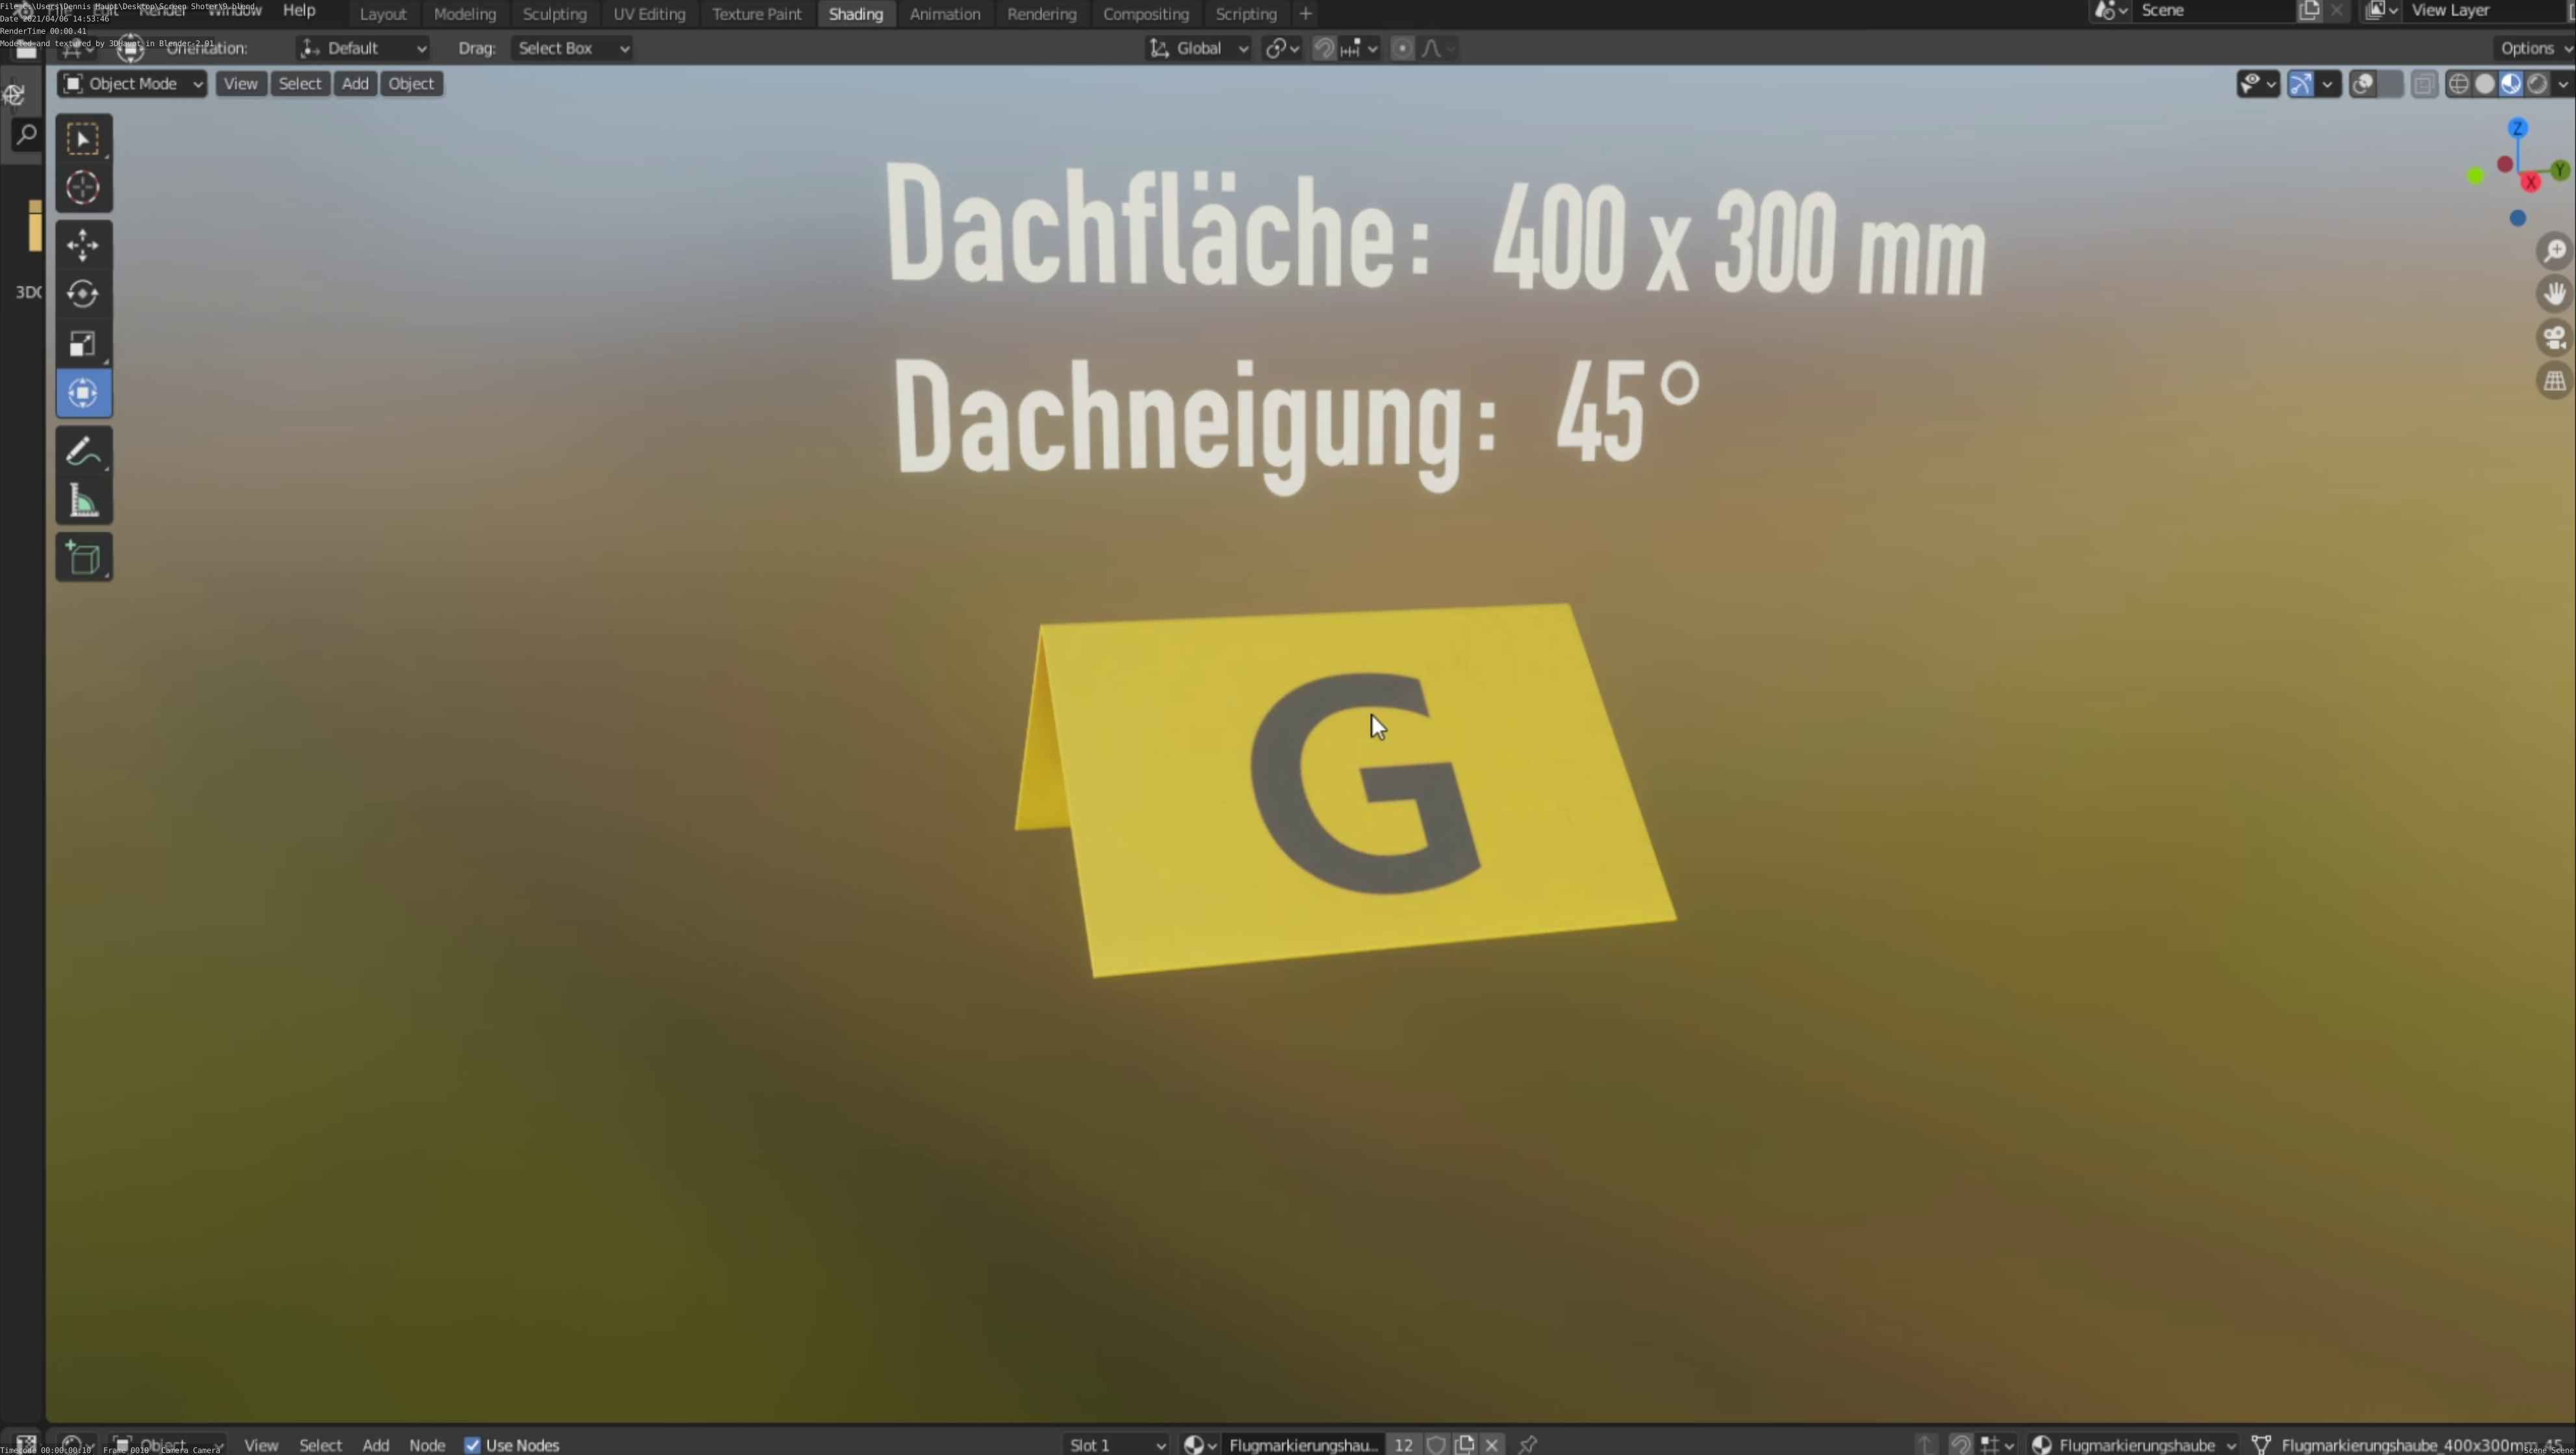Pick the Scale tool

(x=83, y=343)
